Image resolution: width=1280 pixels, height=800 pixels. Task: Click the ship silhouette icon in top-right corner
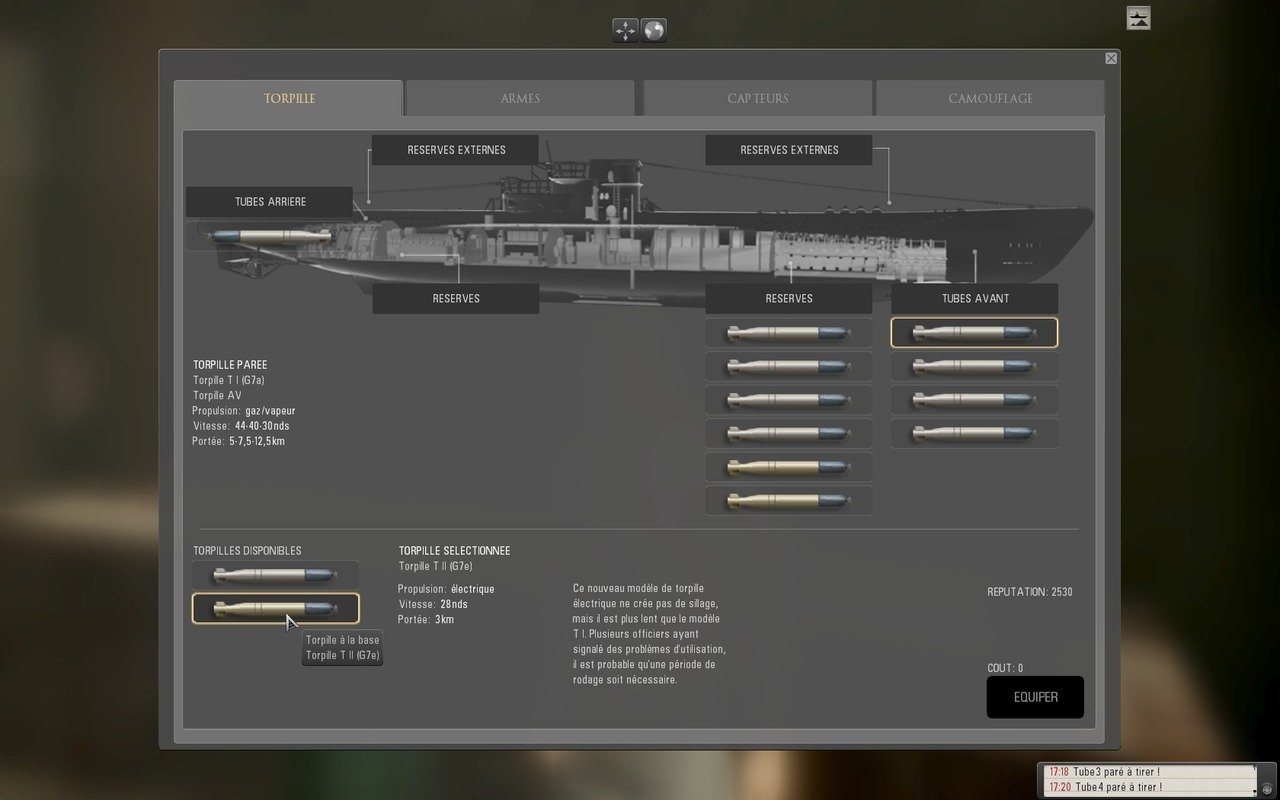1138,18
